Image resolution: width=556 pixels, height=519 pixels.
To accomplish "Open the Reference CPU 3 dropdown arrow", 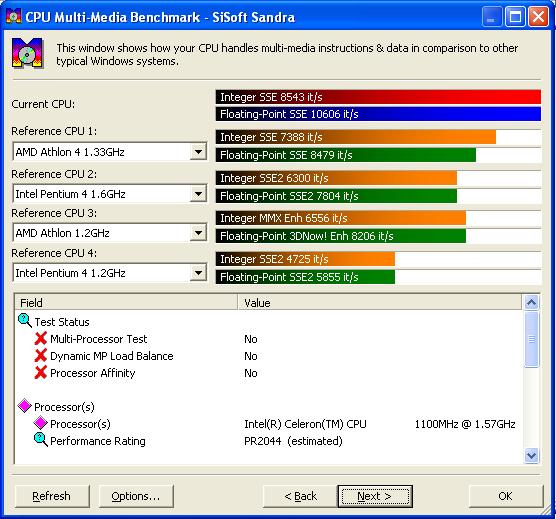I will 198,233.
